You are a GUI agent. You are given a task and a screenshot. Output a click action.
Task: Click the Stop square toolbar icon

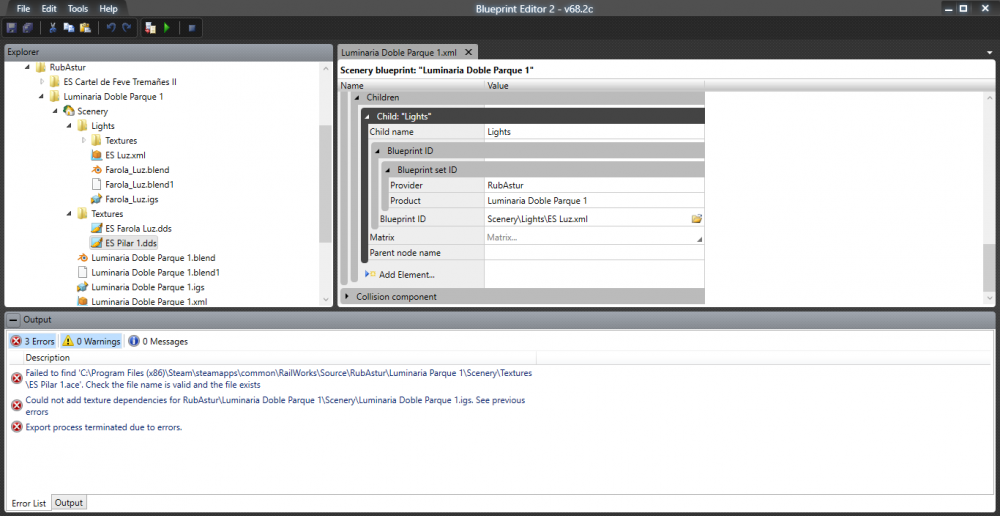[x=191, y=27]
